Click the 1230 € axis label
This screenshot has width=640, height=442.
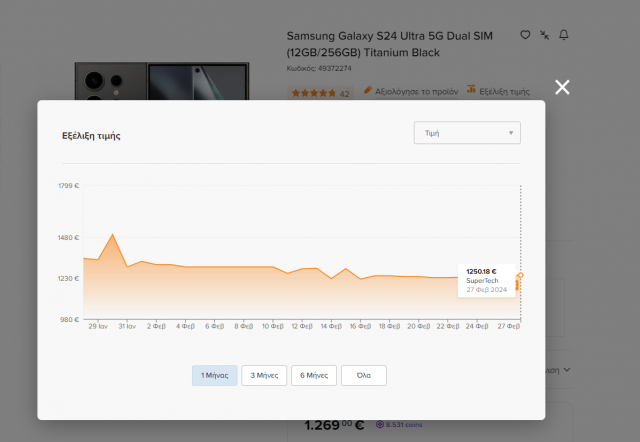[68, 278]
